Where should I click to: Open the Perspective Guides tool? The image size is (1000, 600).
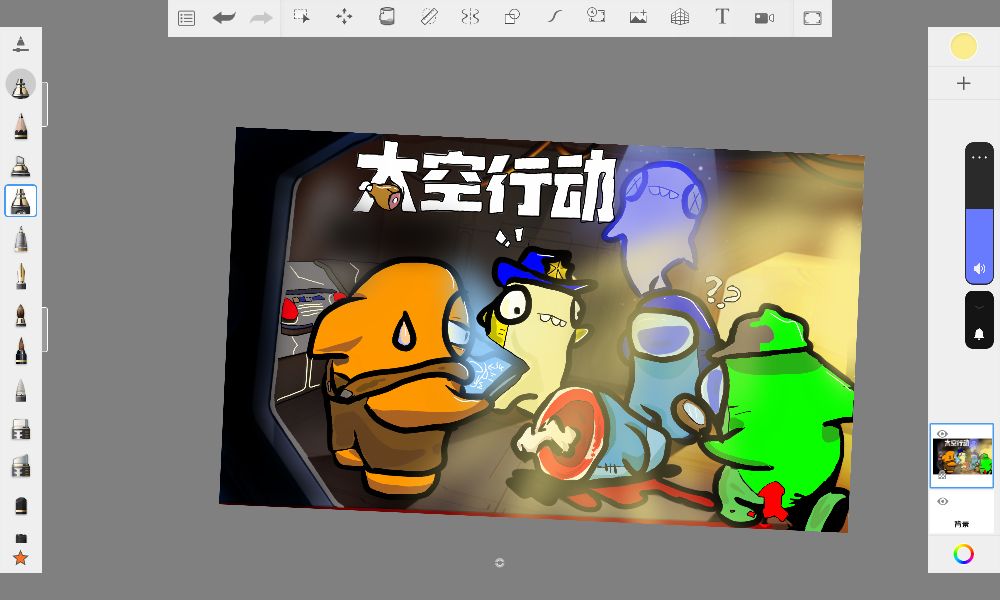click(680, 17)
